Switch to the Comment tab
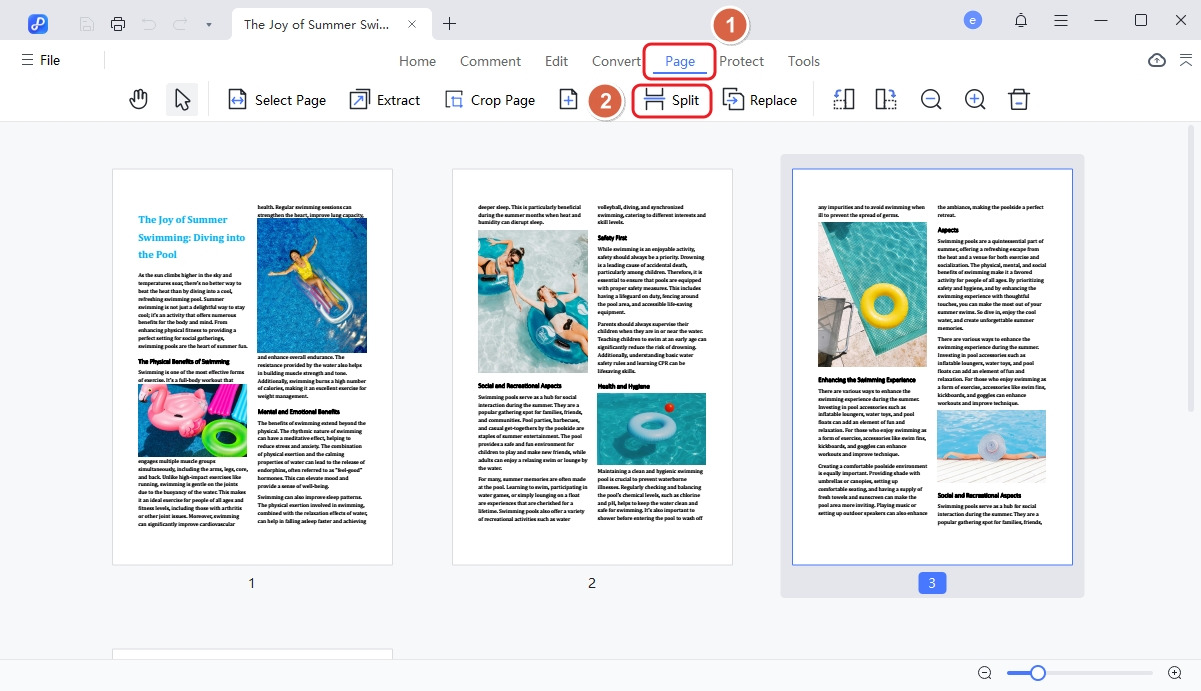1201x691 pixels. coord(490,61)
